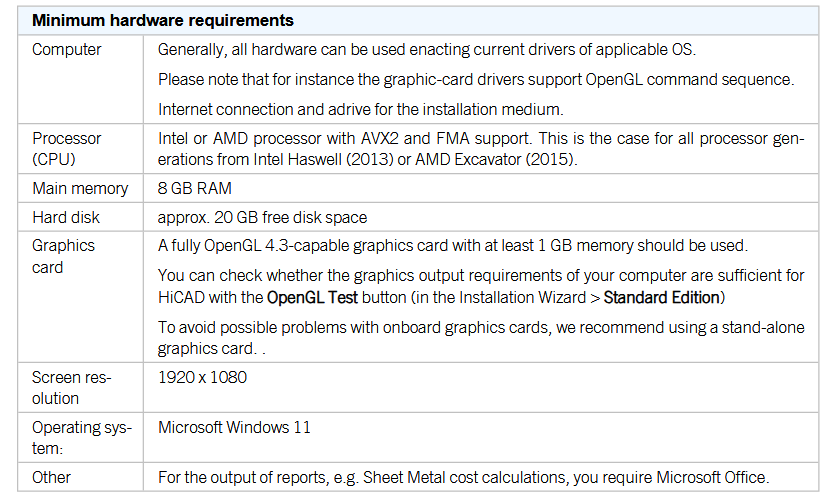831x499 pixels.
Task: Click 'approx. 20 GB free disk space'
Action: 262,217
